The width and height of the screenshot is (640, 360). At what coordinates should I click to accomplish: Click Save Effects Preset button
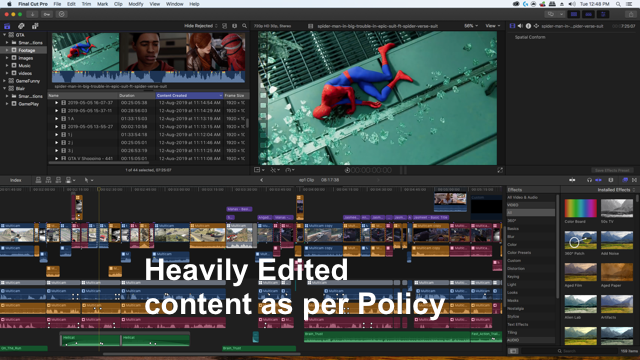tap(611, 170)
